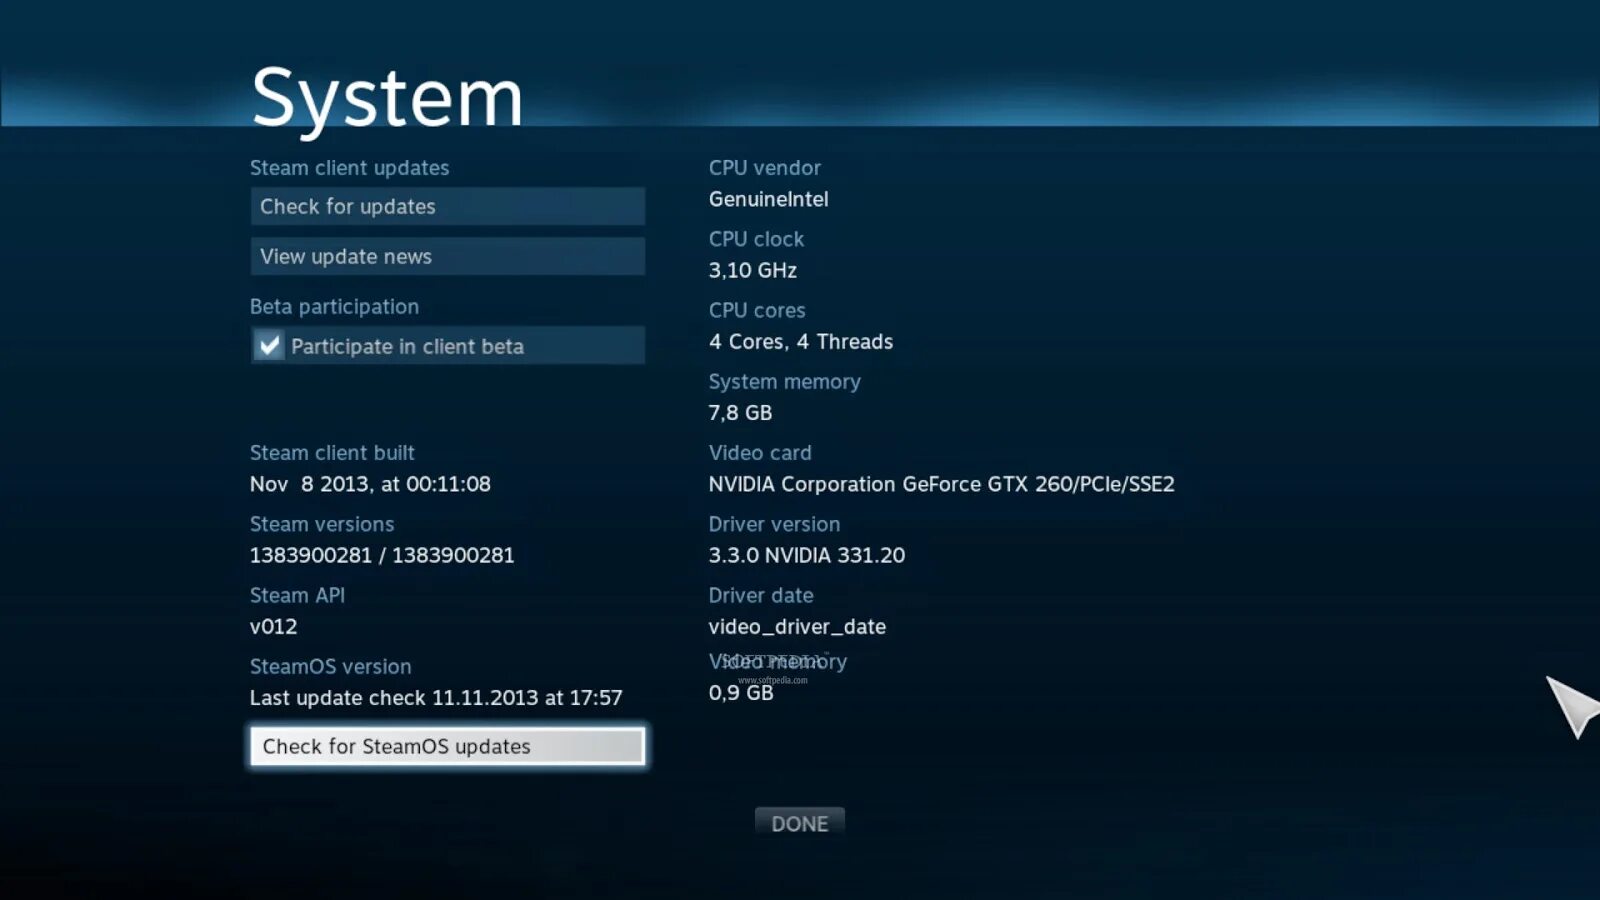Click the Steam client updates heading
This screenshot has width=1600, height=900.
[349, 167]
